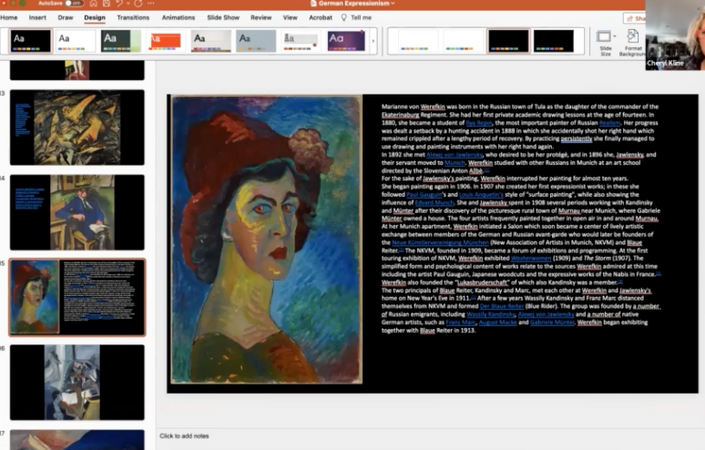Click the Redo circular arrow icon
Image resolution: width=705 pixels, height=450 pixels.
(x=138, y=3)
